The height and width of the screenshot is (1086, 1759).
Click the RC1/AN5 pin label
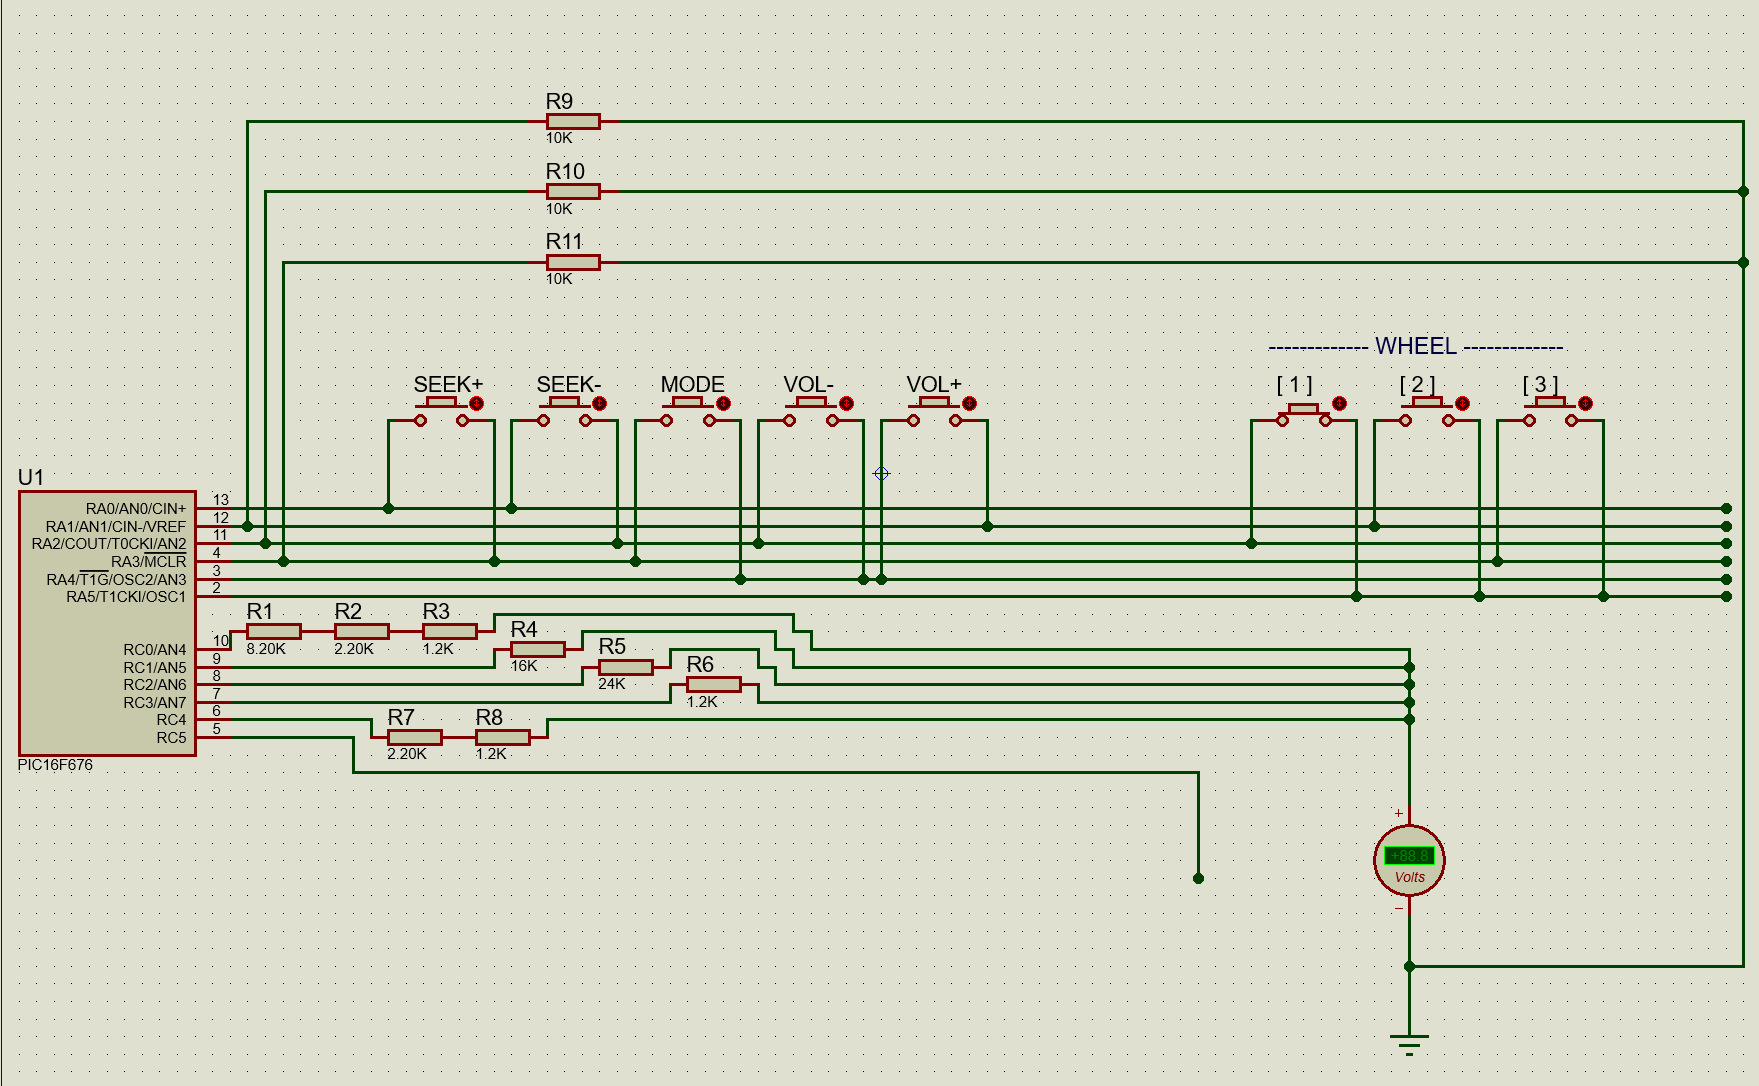pyautogui.click(x=155, y=668)
